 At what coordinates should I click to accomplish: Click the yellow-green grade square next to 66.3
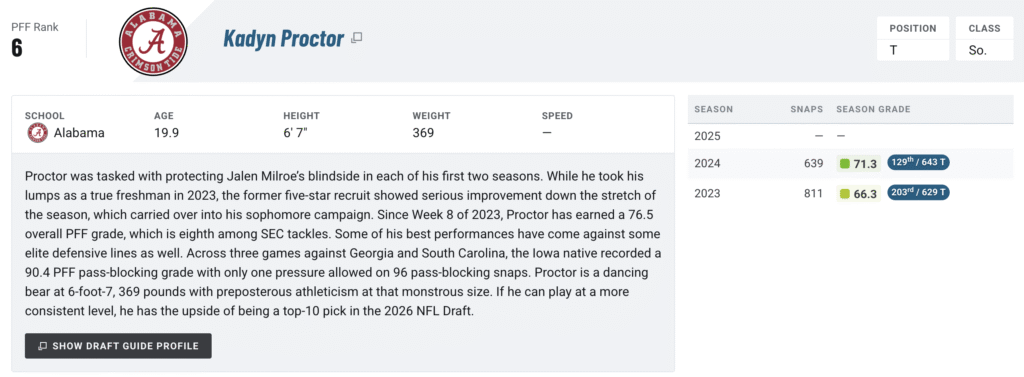pos(844,193)
